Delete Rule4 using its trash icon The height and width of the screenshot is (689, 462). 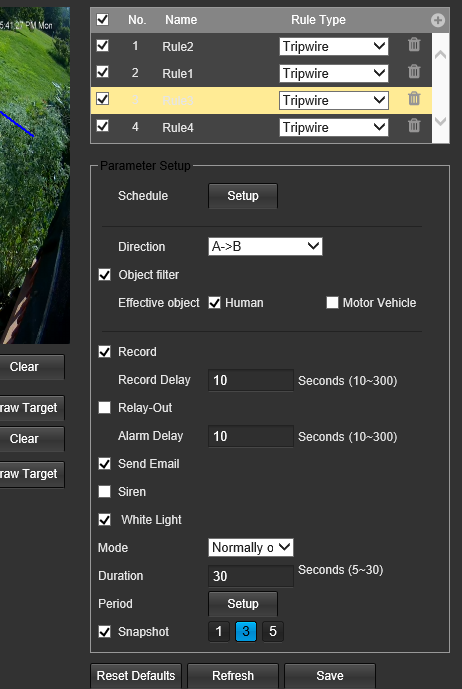414,126
